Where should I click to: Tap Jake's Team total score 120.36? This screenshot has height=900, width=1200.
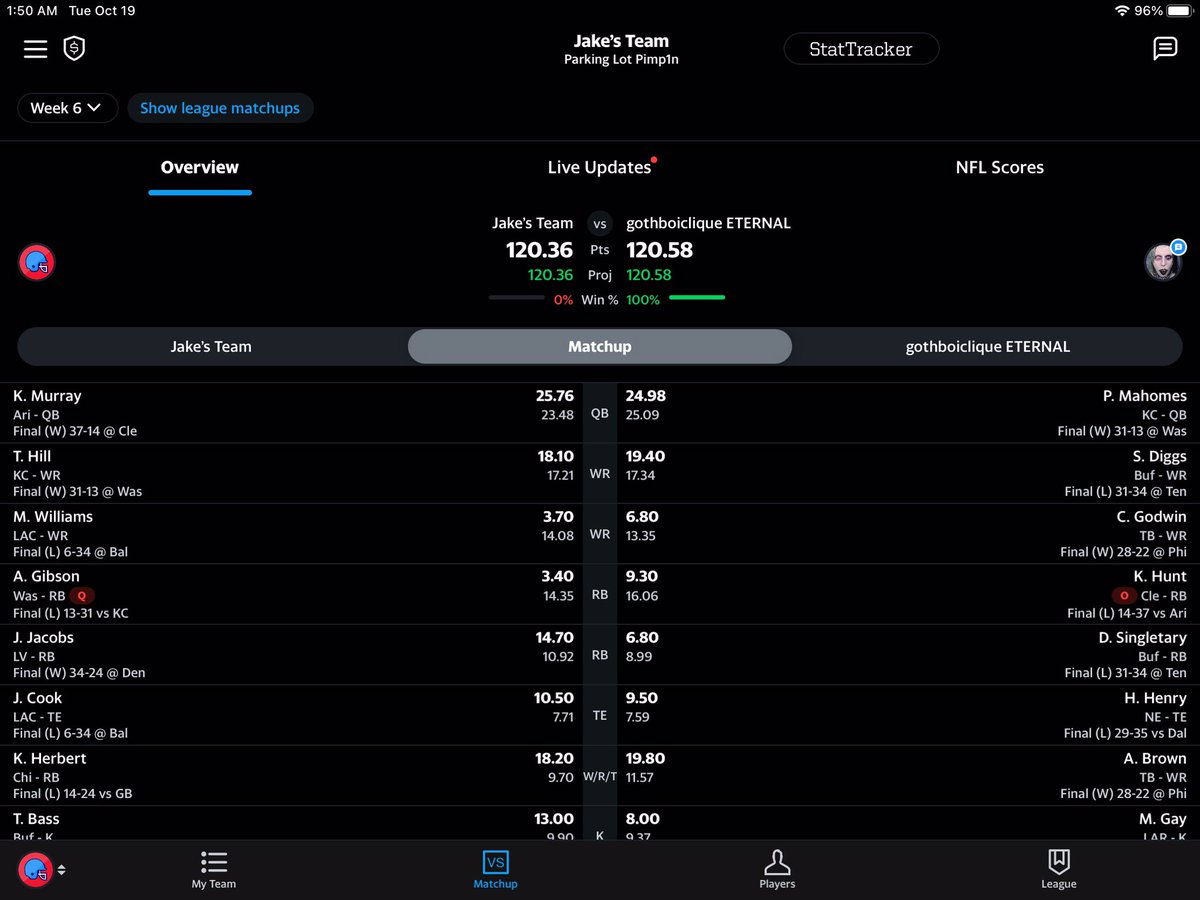pyautogui.click(x=540, y=250)
